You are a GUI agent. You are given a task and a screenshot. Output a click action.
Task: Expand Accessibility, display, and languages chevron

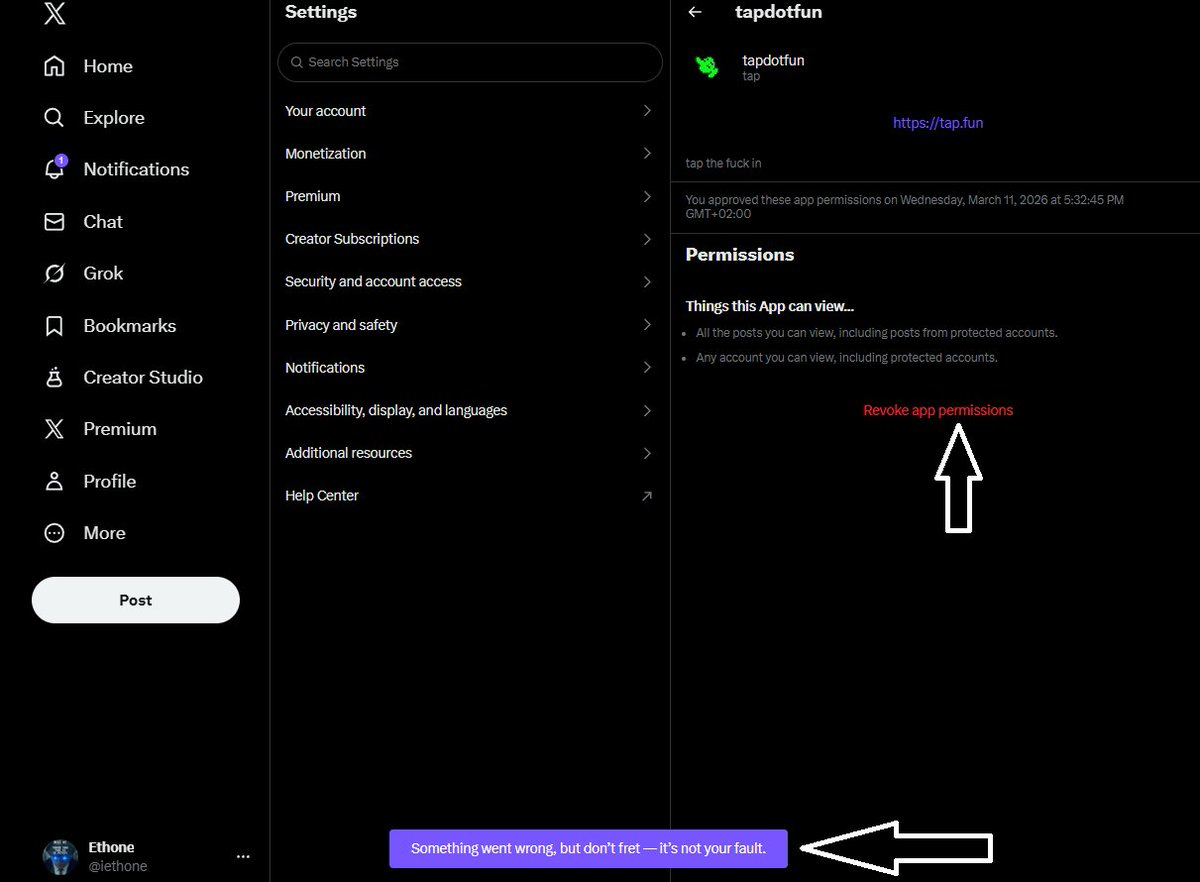pyautogui.click(x=647, y=411)
